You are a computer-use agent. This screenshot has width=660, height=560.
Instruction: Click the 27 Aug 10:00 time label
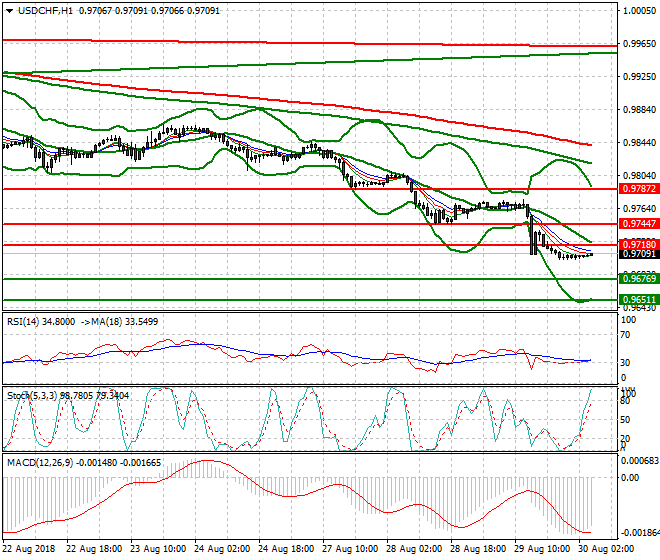tap(350, 549)
